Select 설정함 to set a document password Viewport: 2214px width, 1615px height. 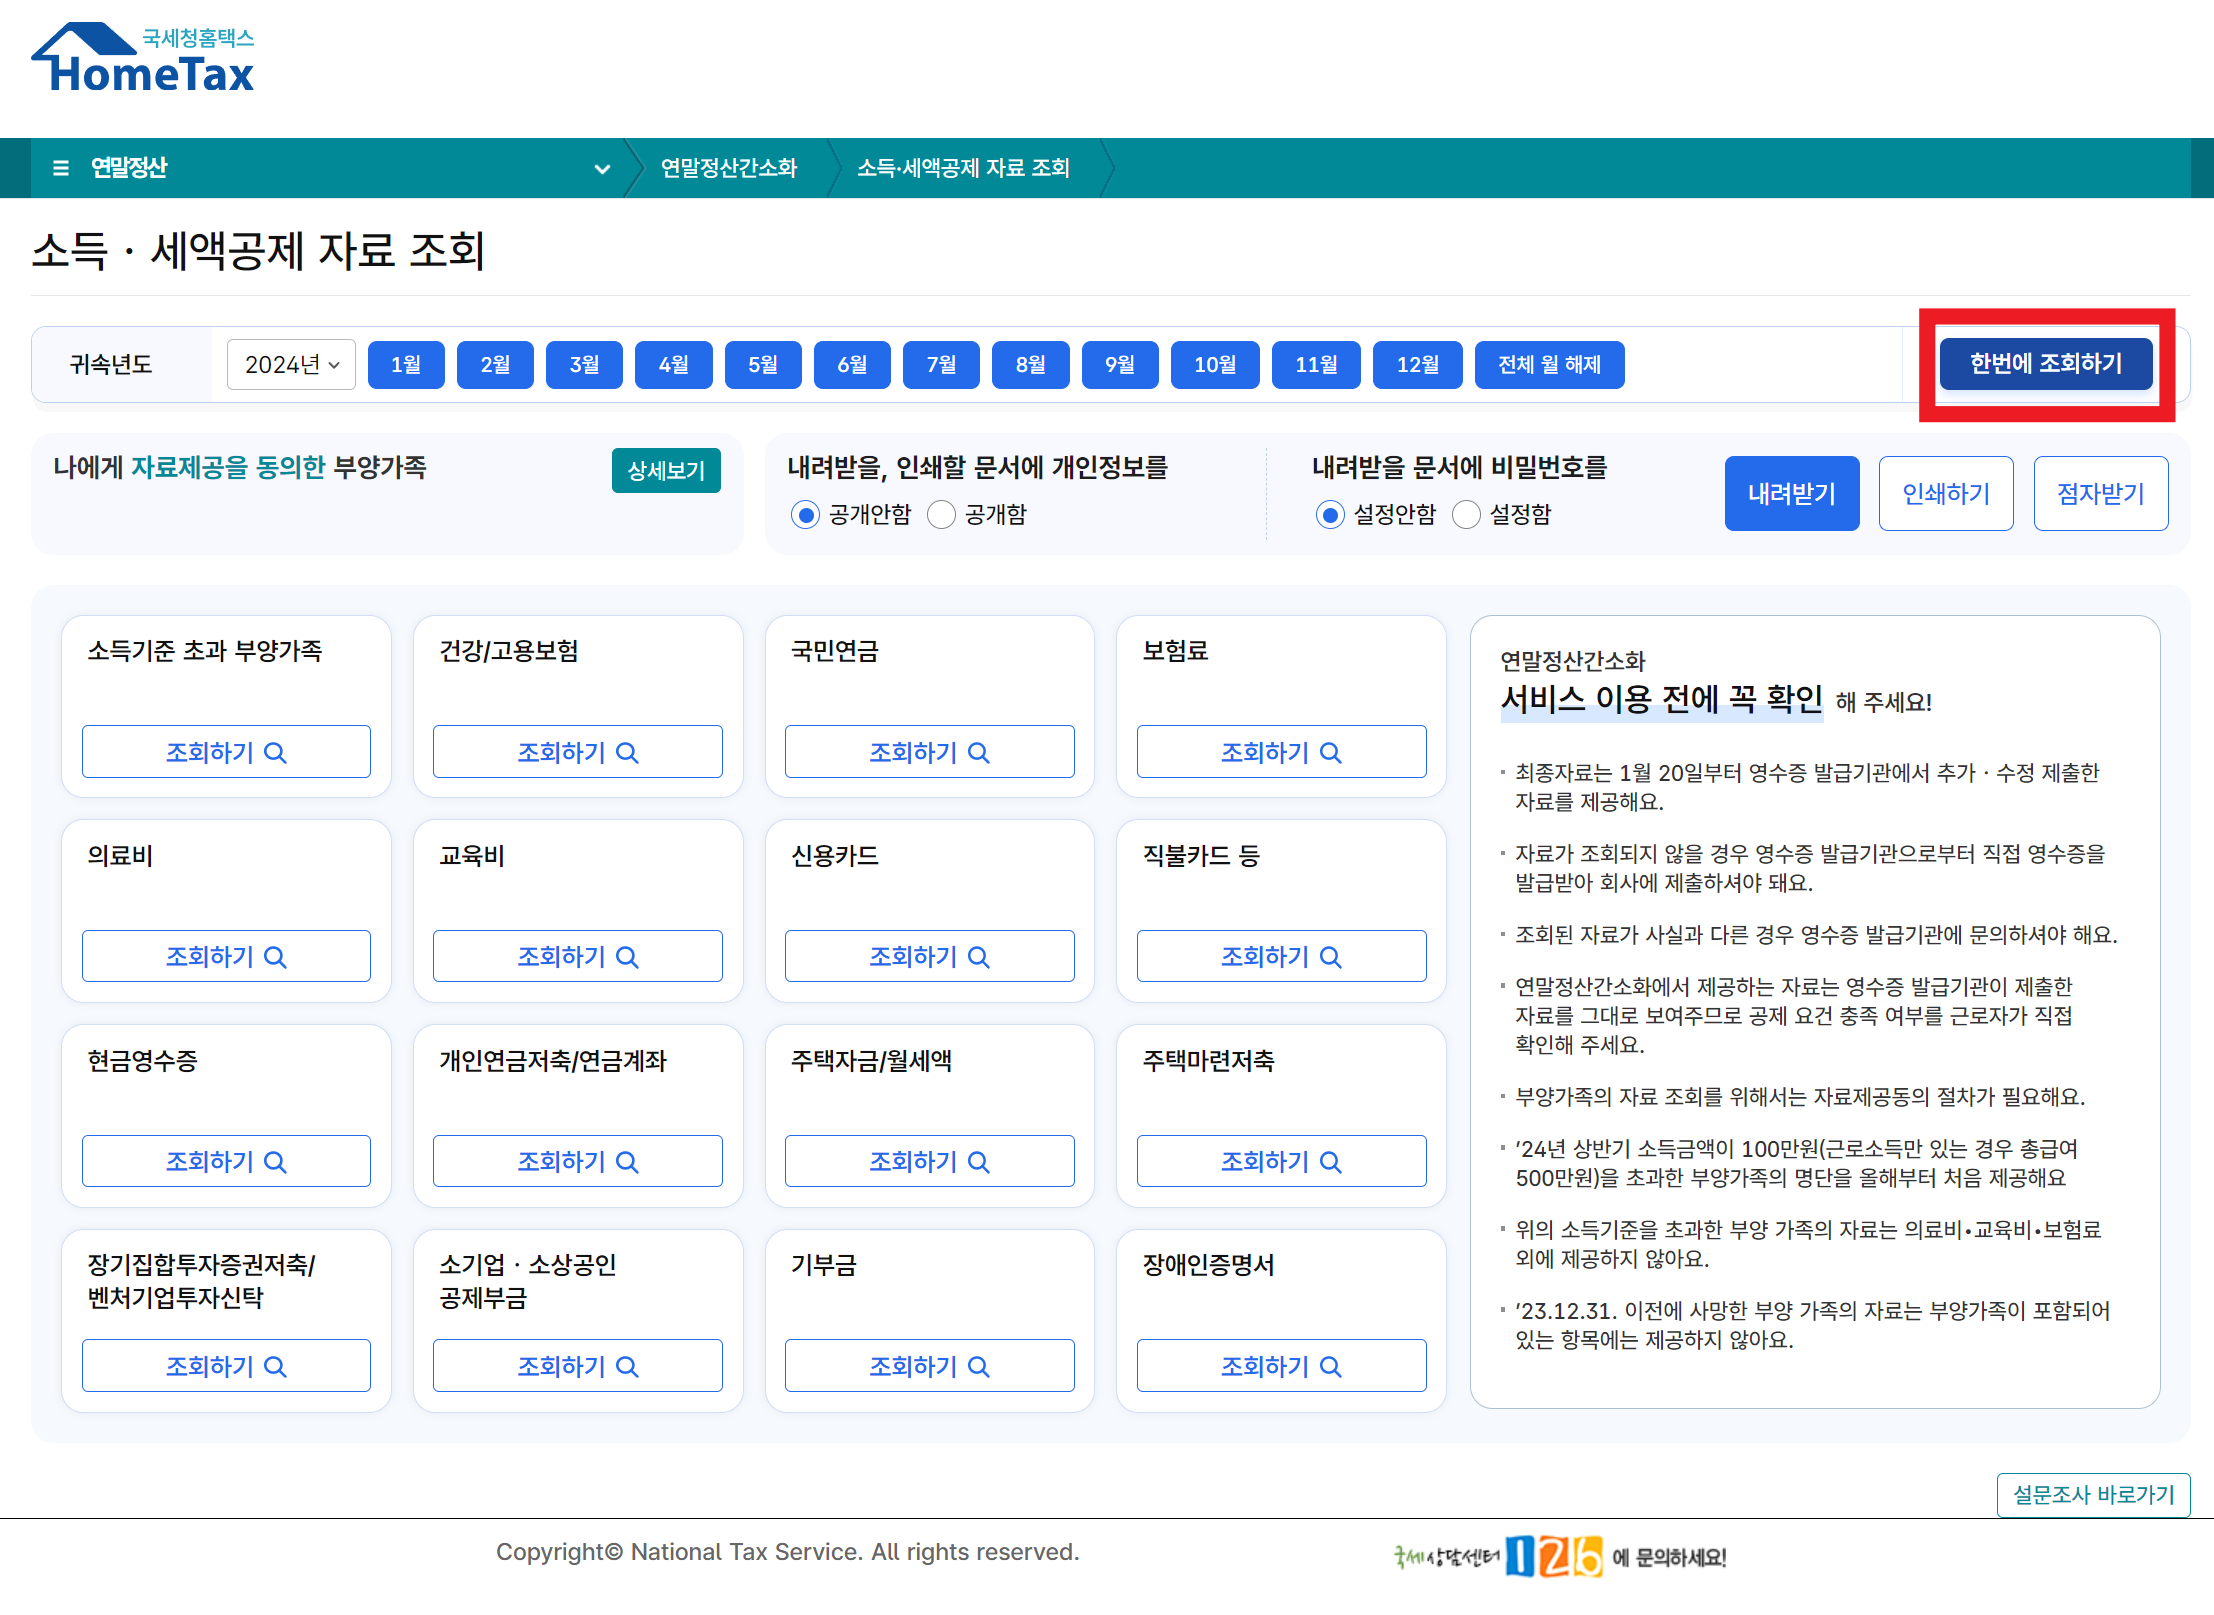1466,514
